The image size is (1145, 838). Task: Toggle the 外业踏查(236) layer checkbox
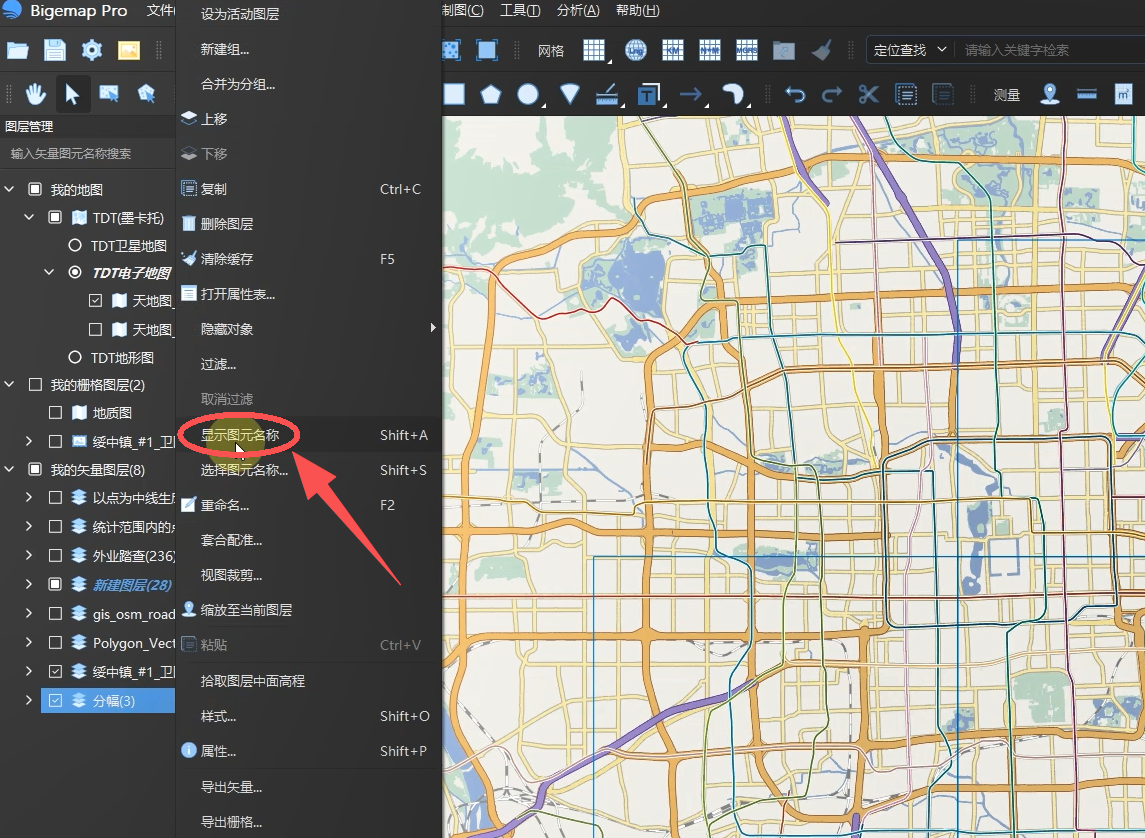point(55,556)
